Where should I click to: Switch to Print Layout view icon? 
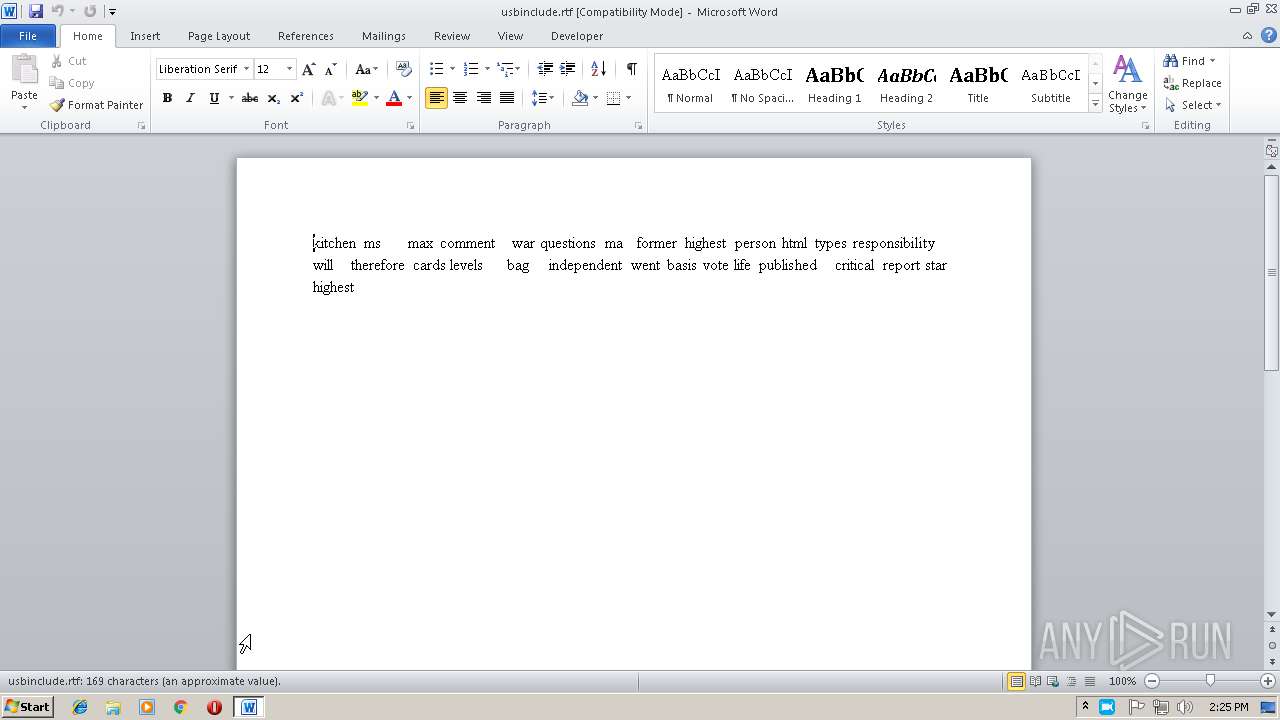click(1016, 681)
